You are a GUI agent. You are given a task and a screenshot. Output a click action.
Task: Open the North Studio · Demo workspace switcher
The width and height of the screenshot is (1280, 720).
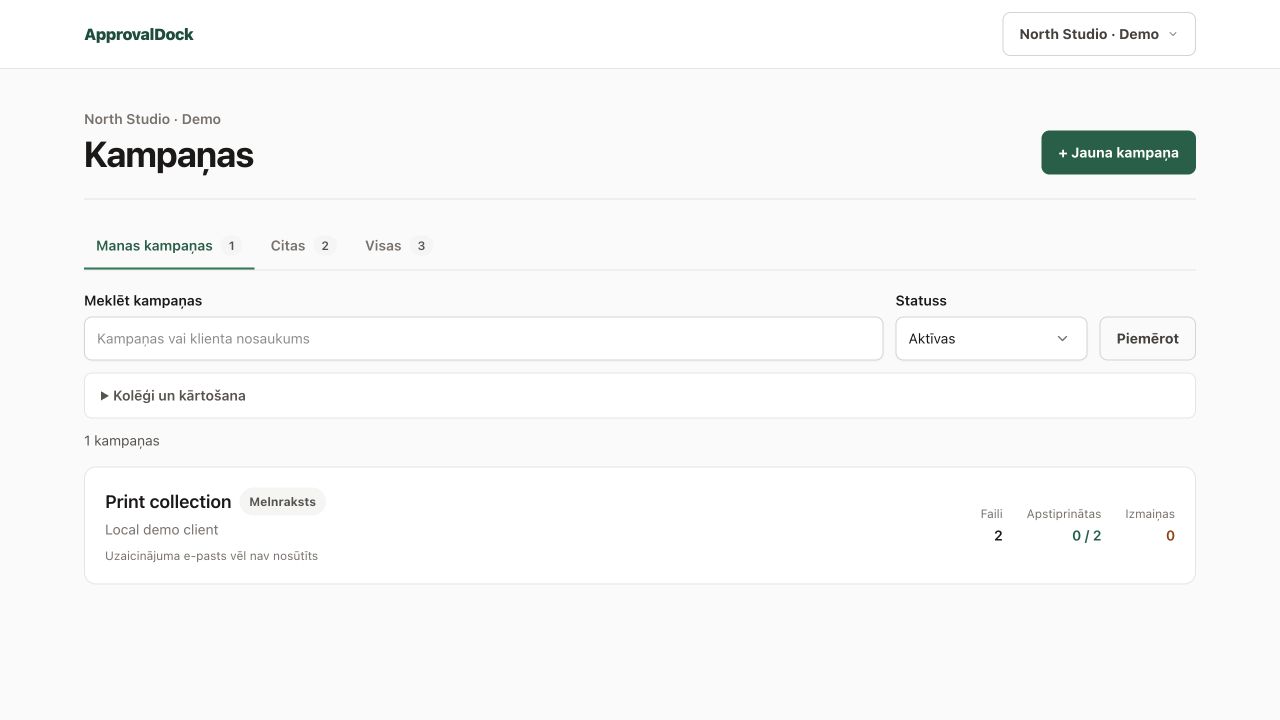pos(1099,34)
